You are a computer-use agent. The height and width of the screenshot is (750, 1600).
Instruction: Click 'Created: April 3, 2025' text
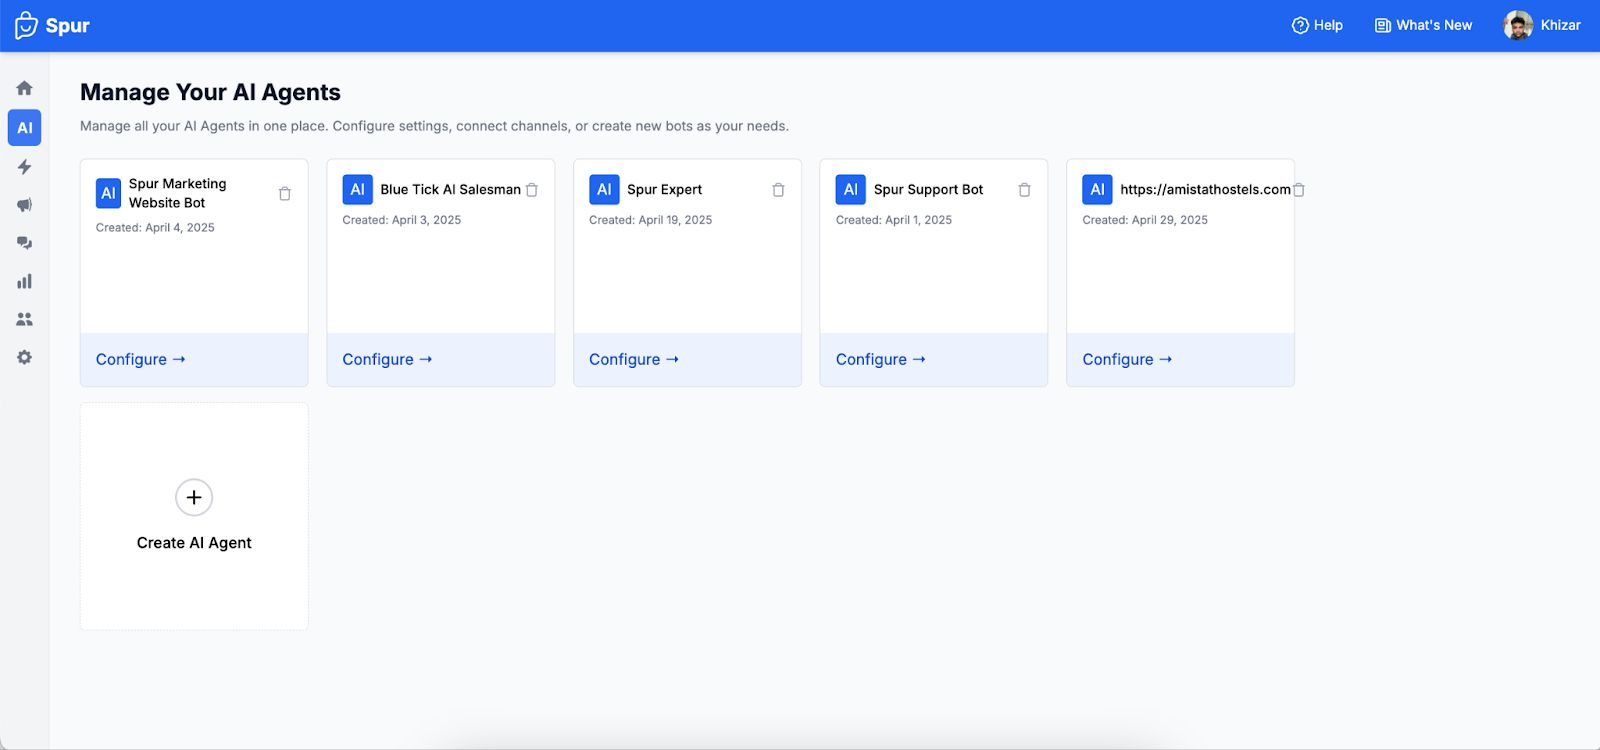tap(402, 220)
